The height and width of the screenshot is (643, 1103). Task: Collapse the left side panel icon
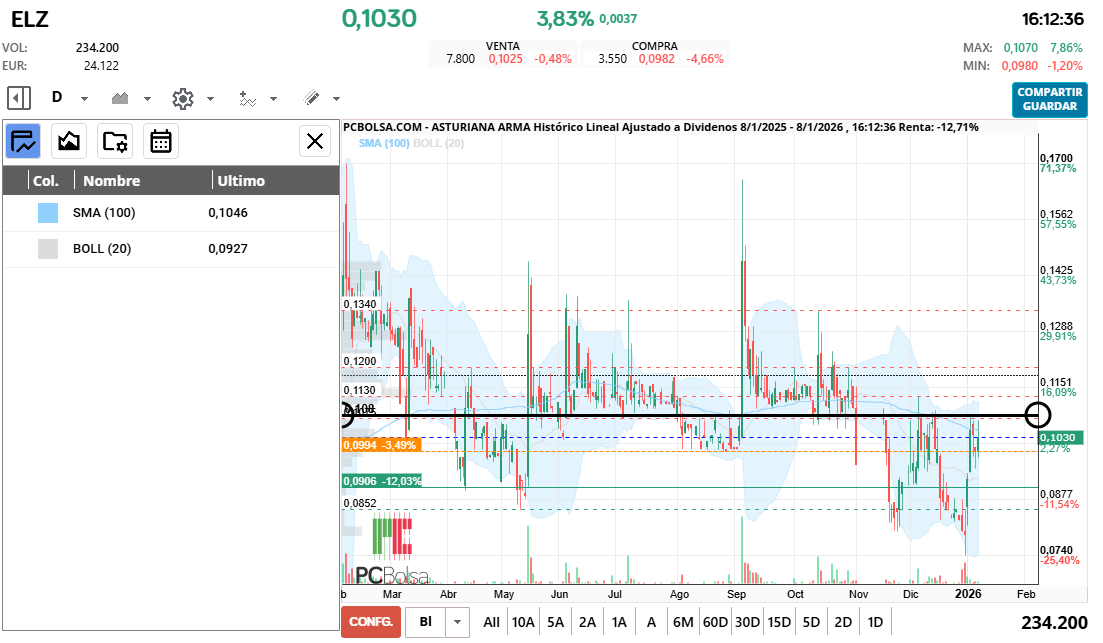(19, 98)
